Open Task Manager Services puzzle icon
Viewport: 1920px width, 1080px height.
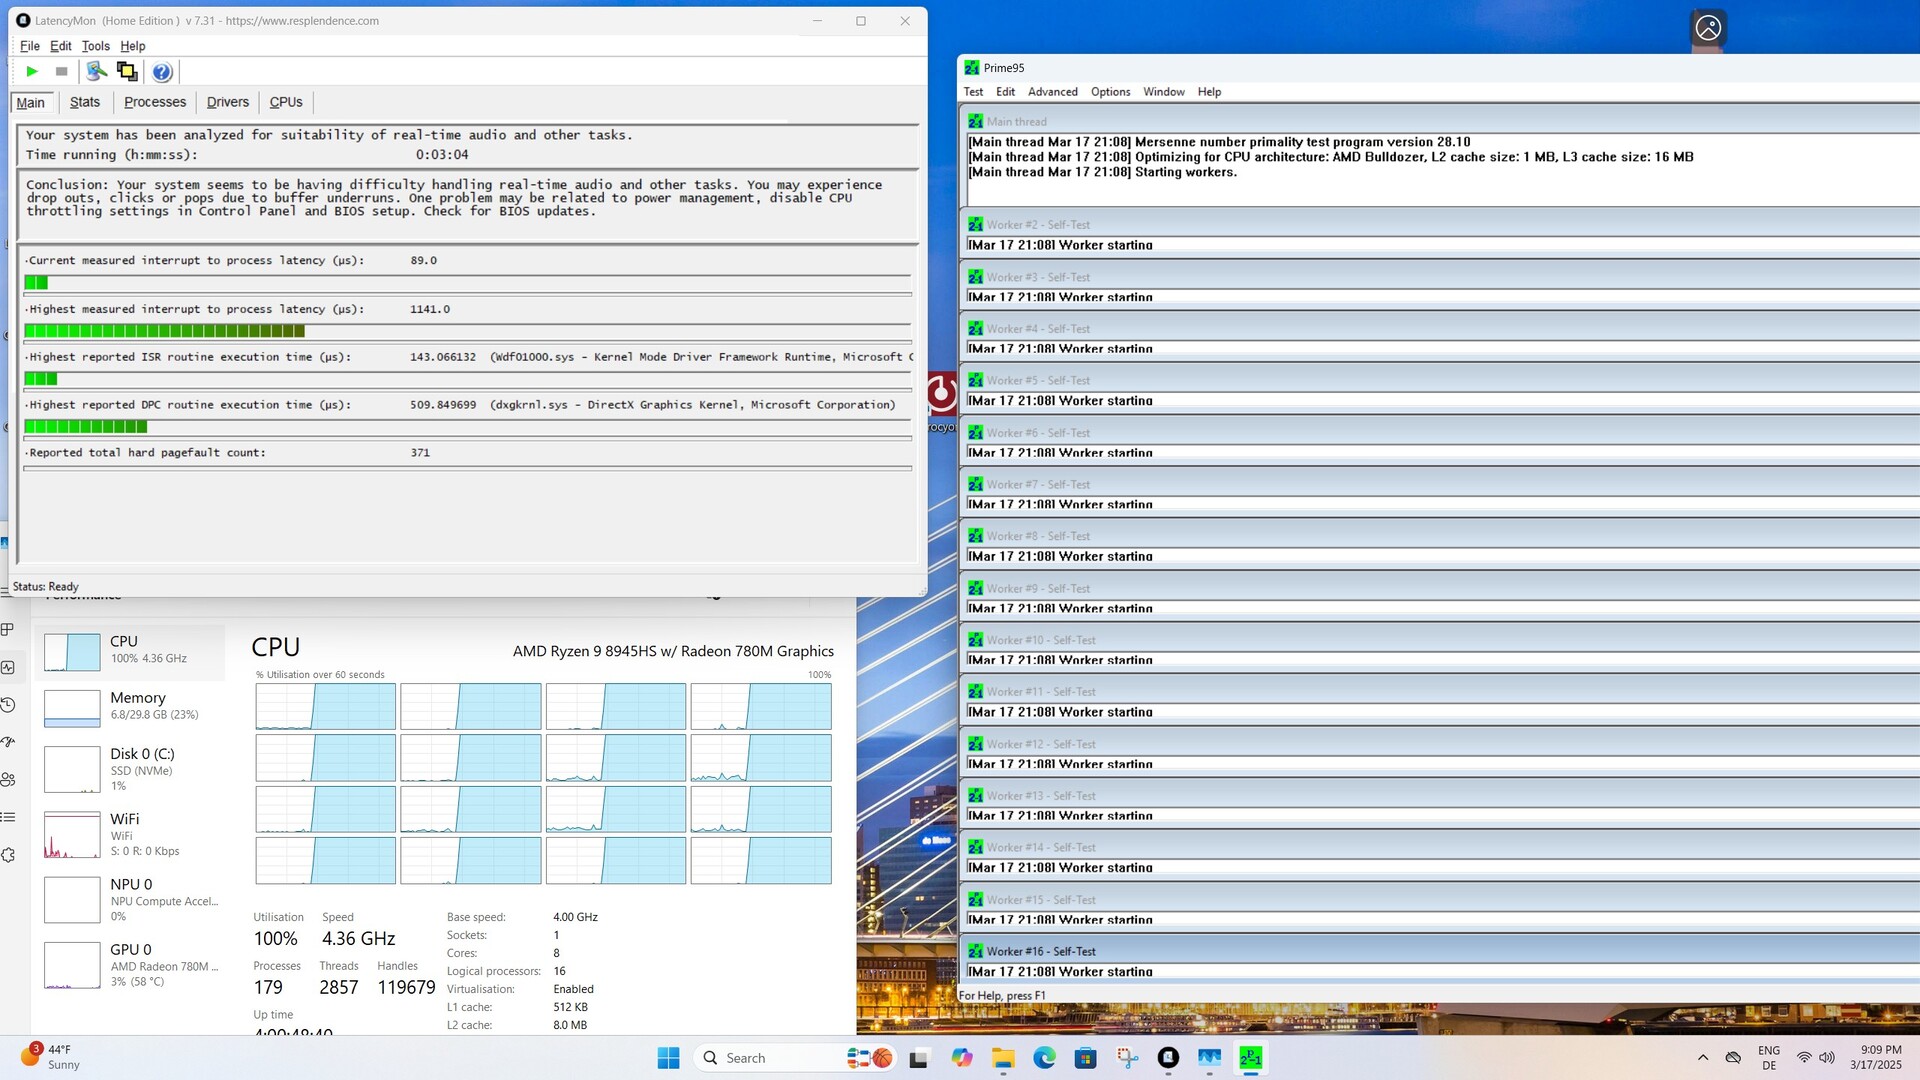8,855
